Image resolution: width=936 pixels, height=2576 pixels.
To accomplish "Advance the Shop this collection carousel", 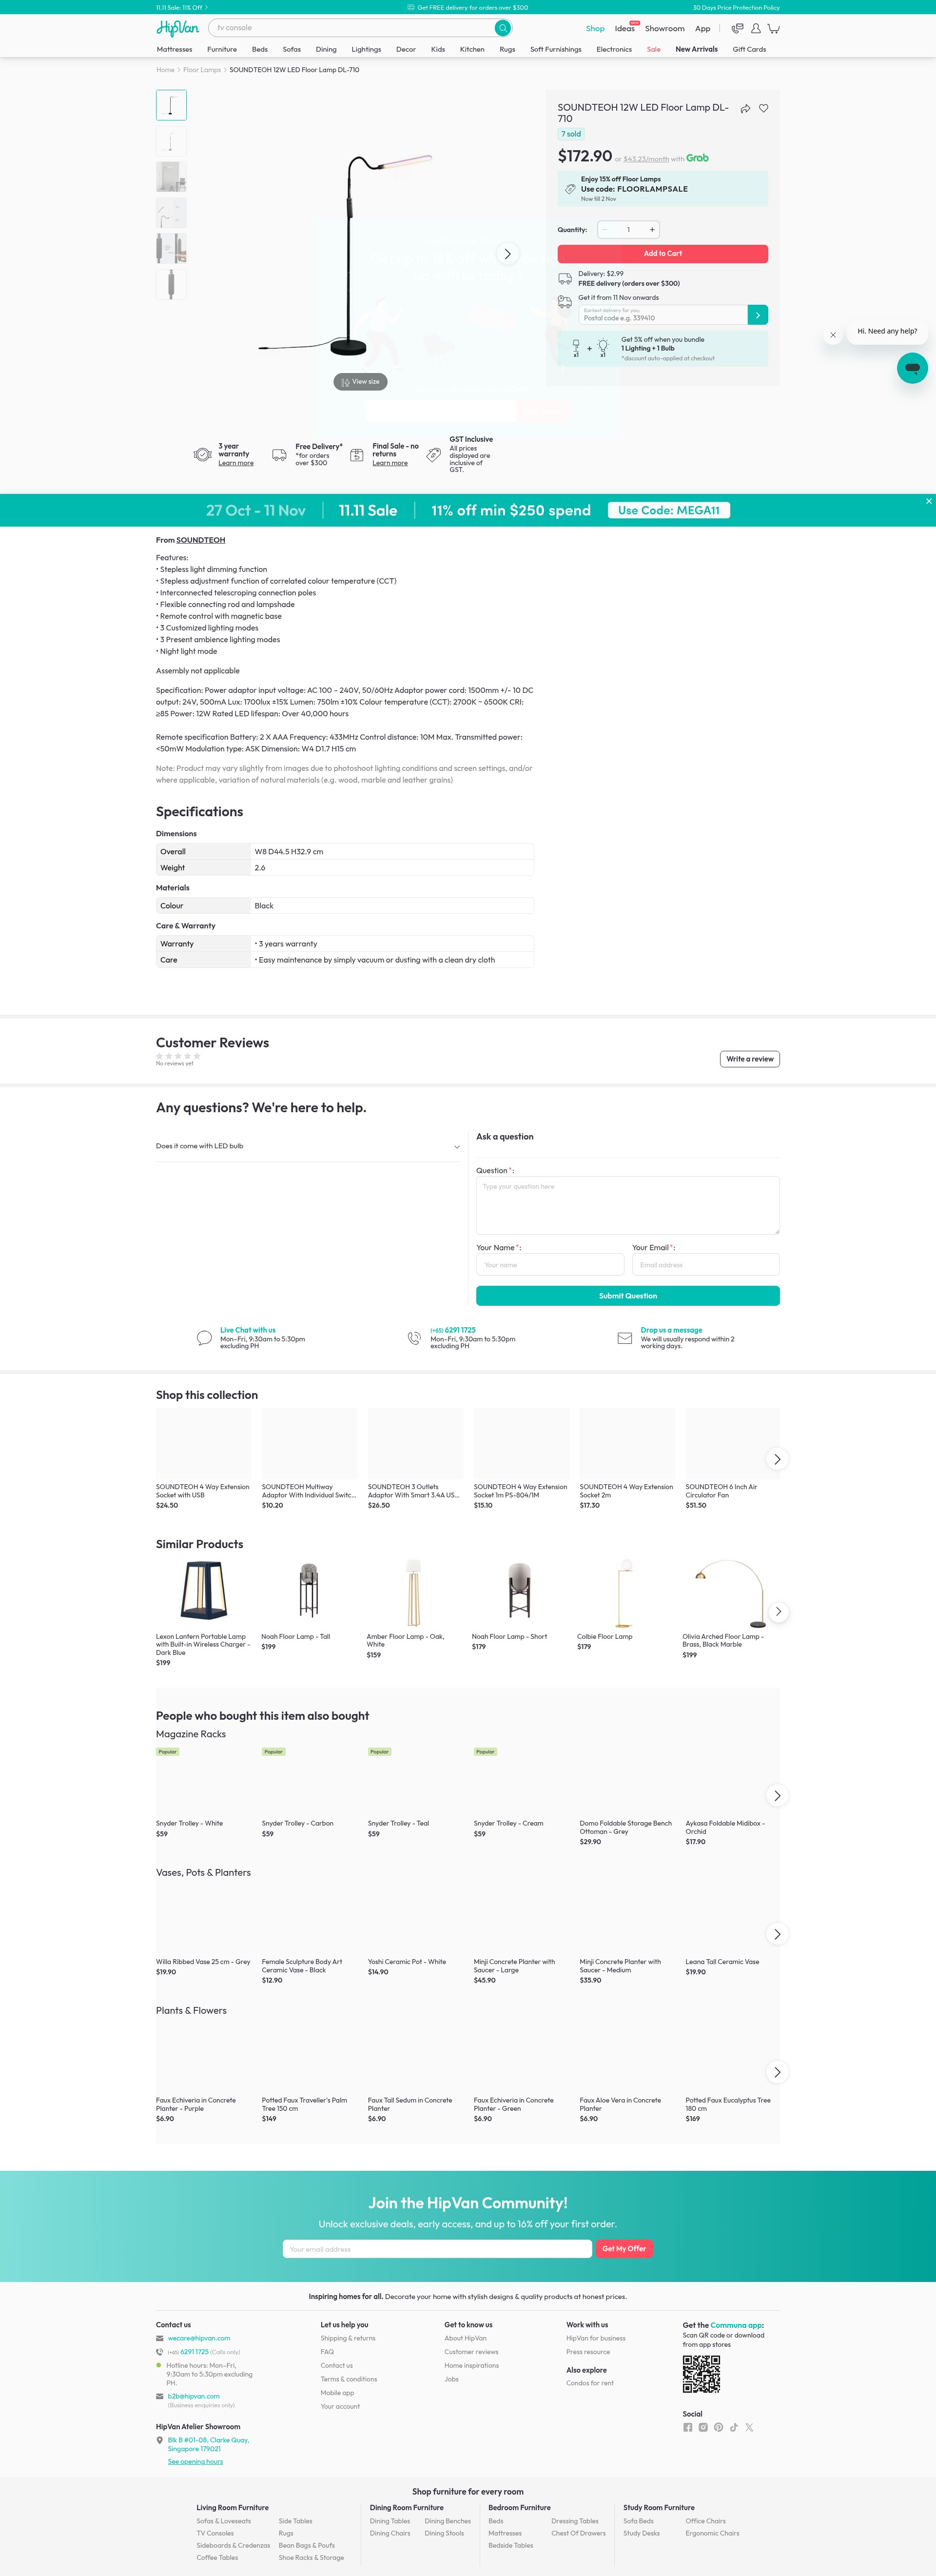I will pyautogui.click(x=777, y=1459).
